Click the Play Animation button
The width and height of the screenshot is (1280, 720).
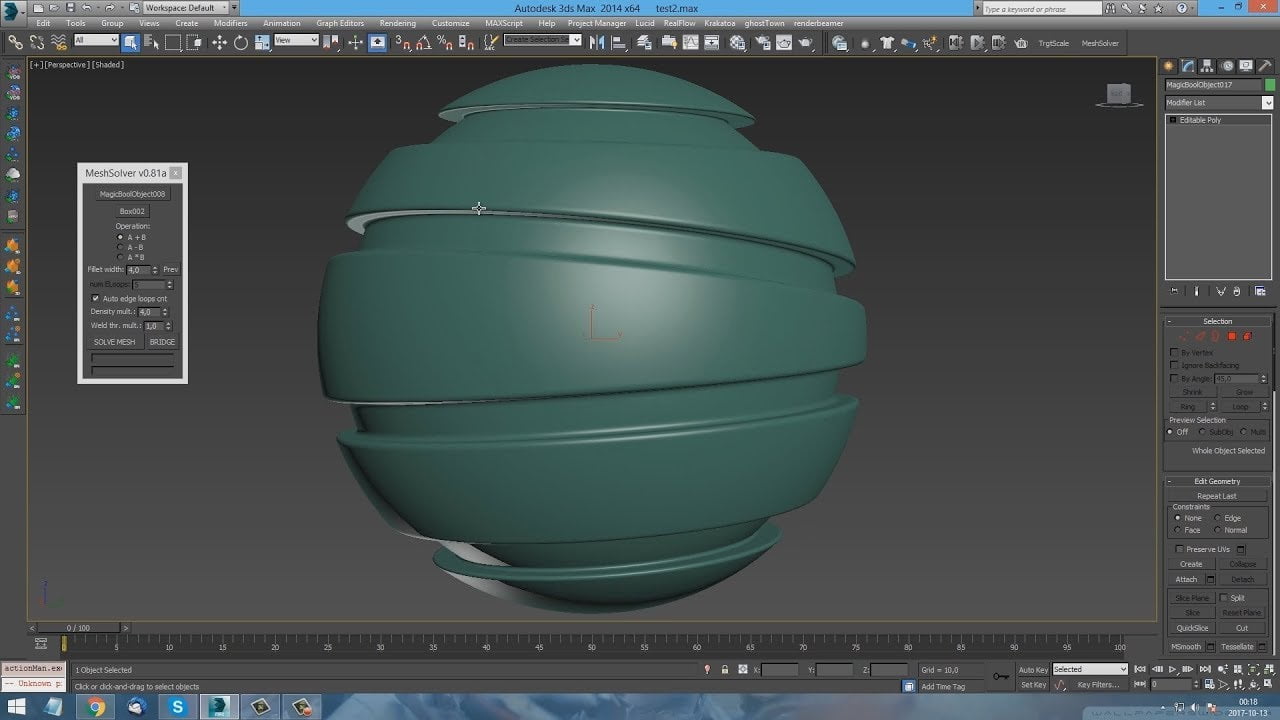[x=1173, y=669]
